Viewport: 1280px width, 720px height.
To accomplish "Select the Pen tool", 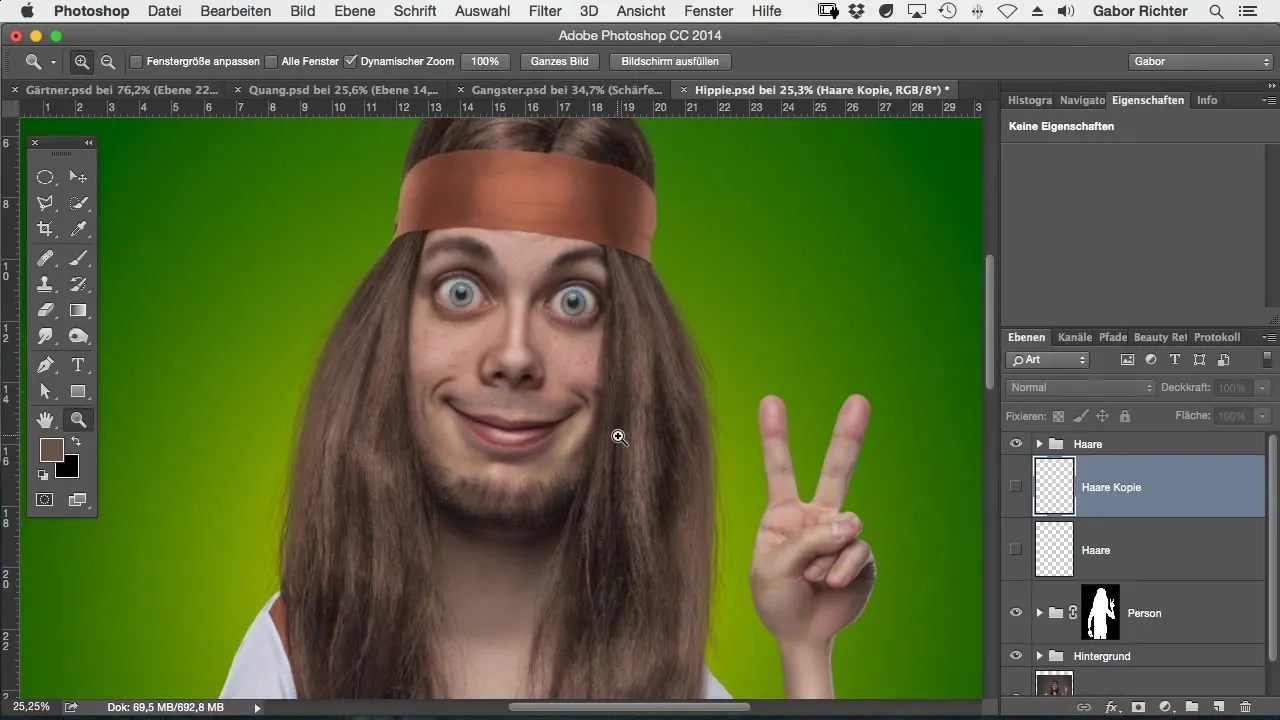I will point(45,365).
